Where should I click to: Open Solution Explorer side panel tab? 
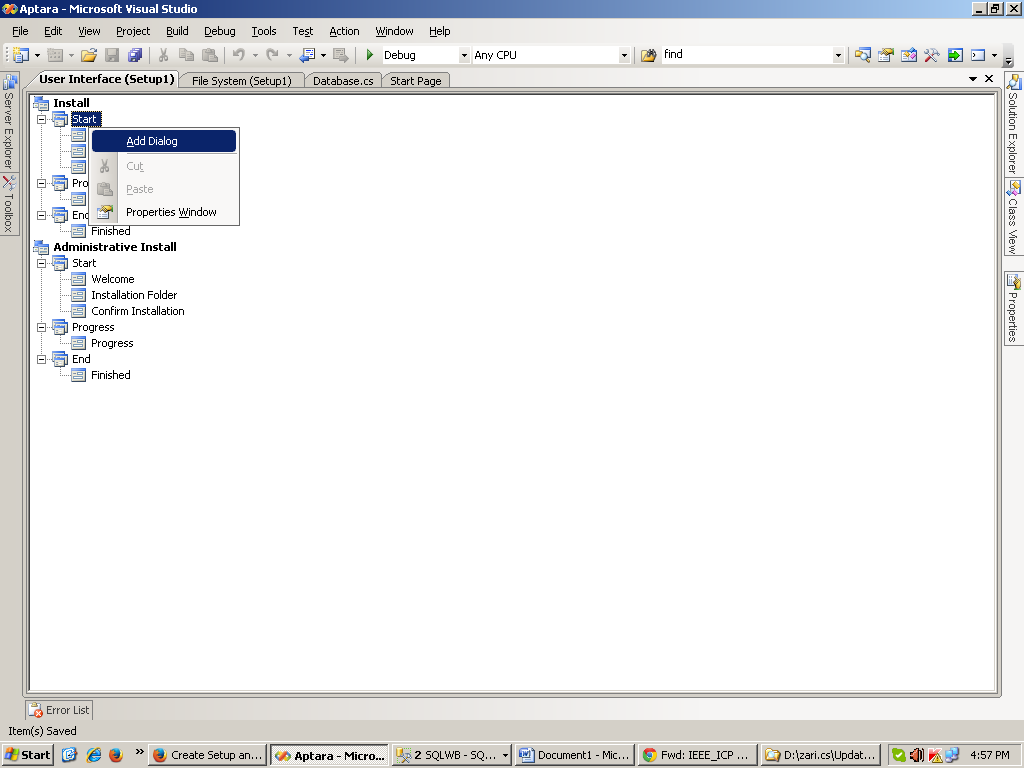(x=1014, y=124)
